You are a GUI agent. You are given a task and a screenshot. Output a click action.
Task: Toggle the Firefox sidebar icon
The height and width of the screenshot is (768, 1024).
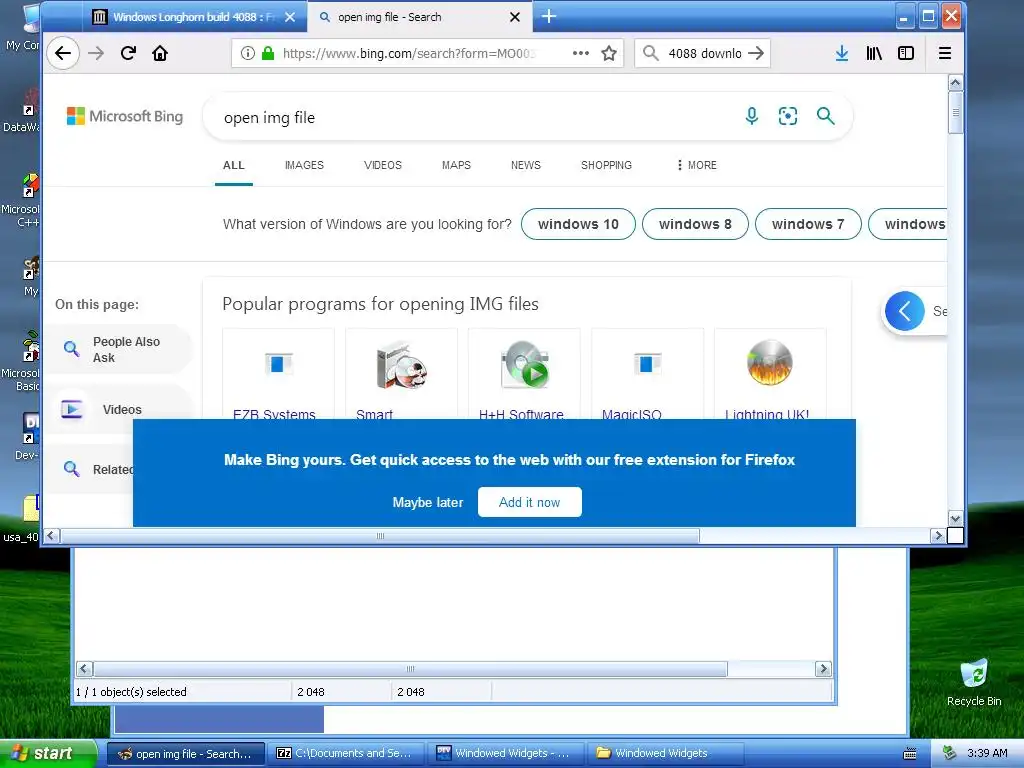(x=906, y=53)
